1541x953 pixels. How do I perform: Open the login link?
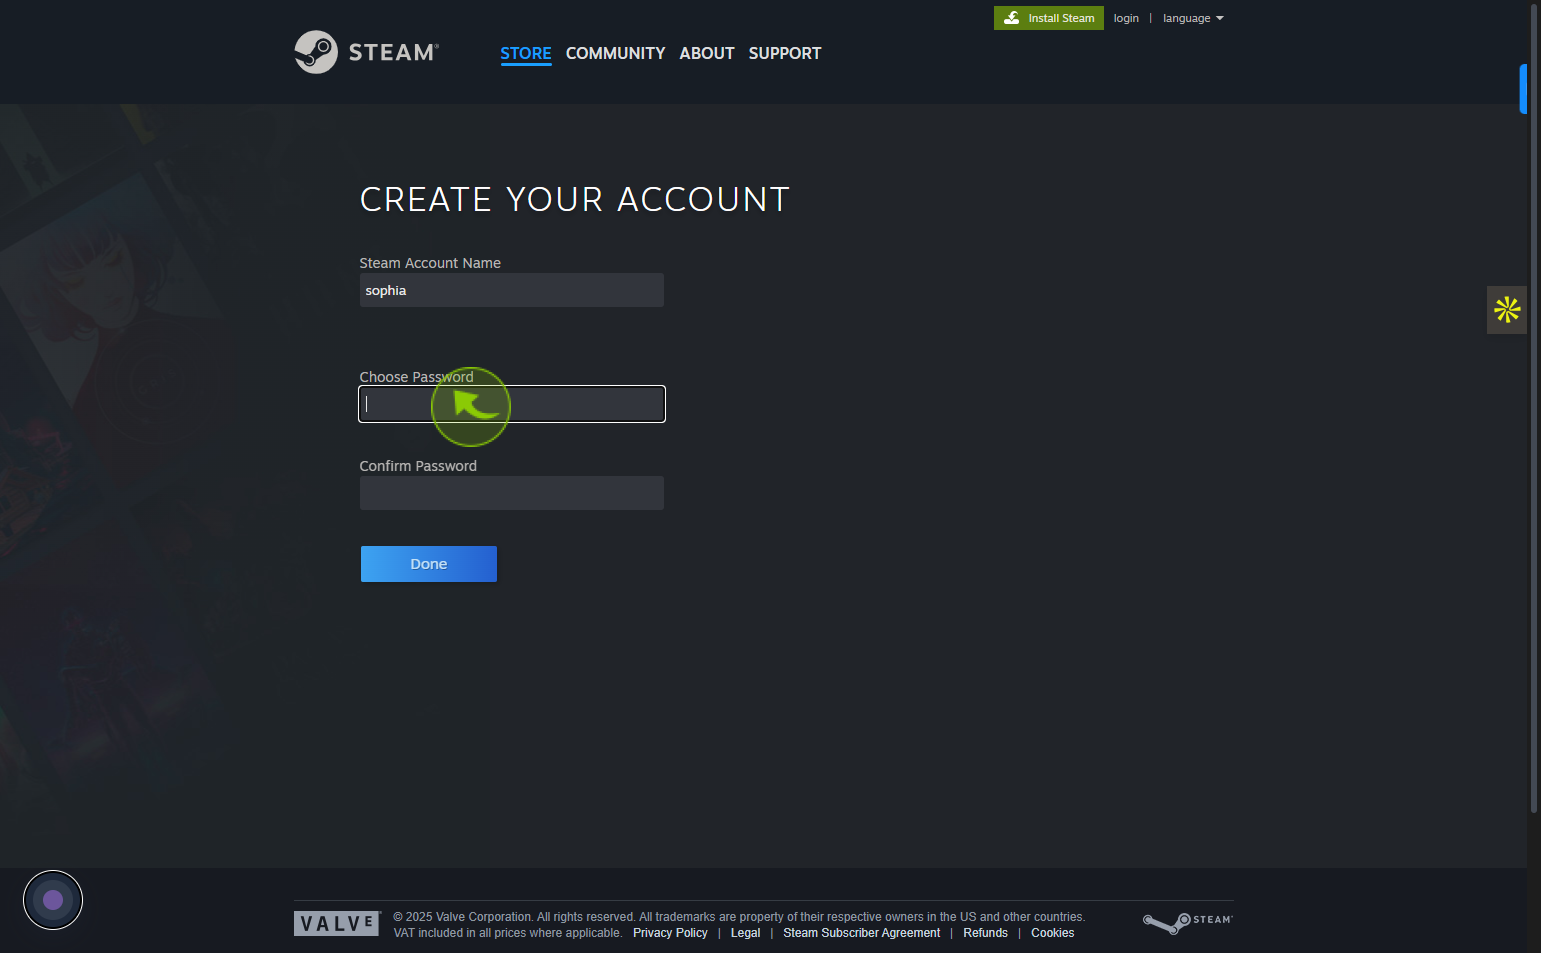1126,18
